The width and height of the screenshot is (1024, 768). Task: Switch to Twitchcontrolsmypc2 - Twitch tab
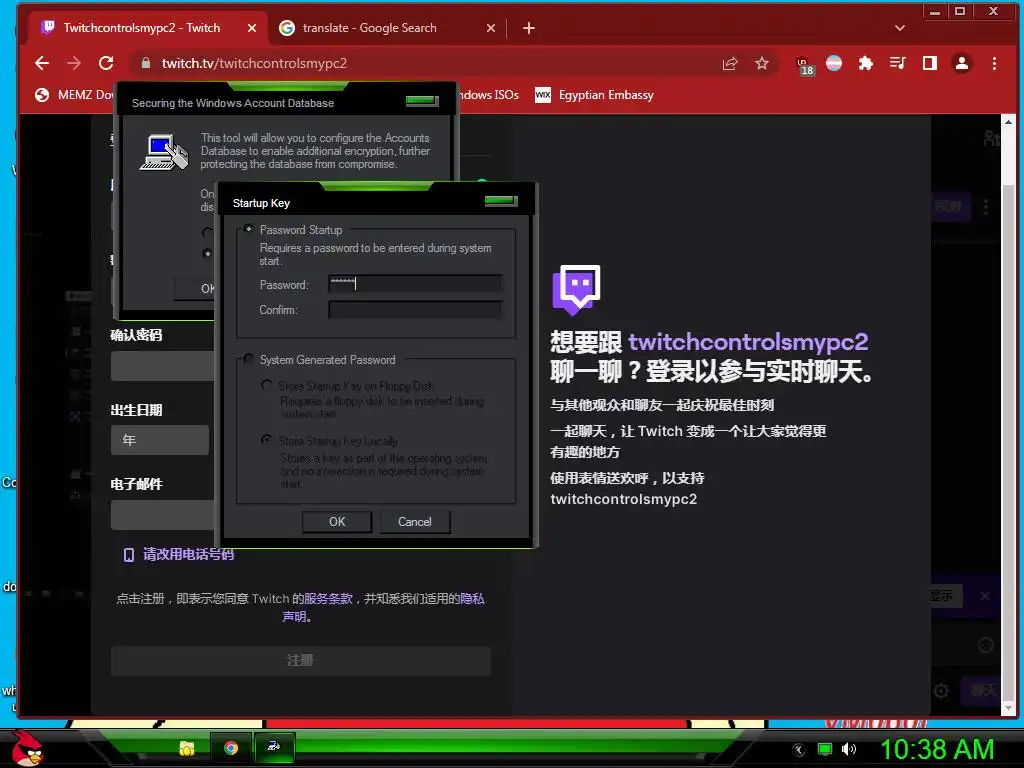coord(142,28)
